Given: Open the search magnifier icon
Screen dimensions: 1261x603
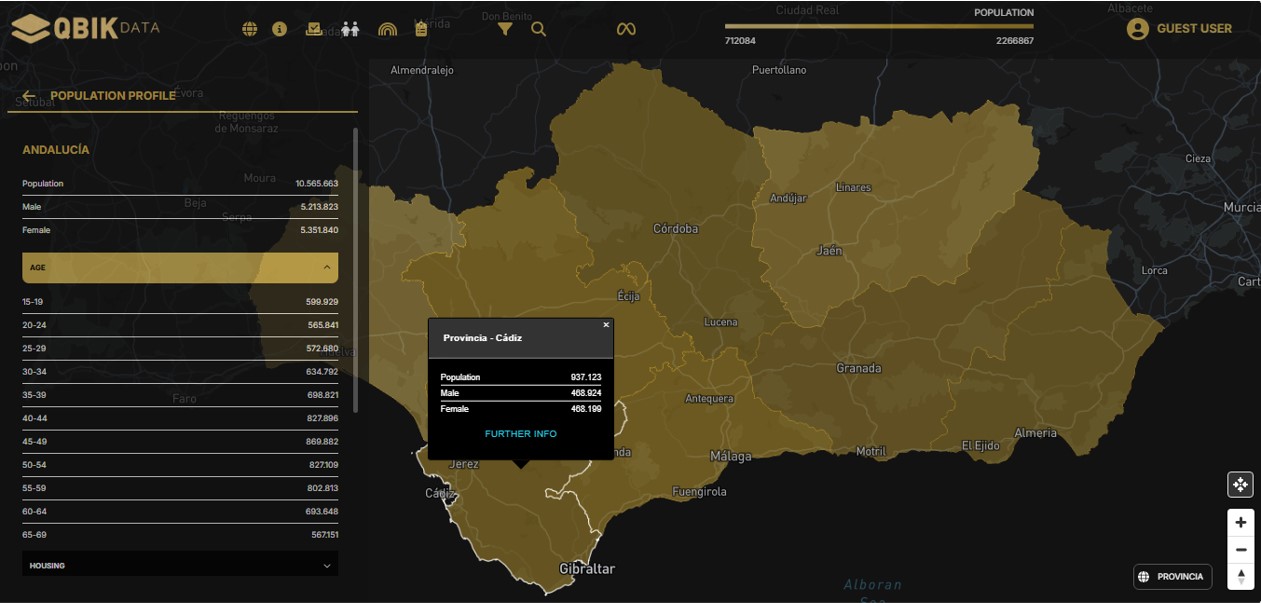Looking at the screenshot, I should click(x=538, y=29).
